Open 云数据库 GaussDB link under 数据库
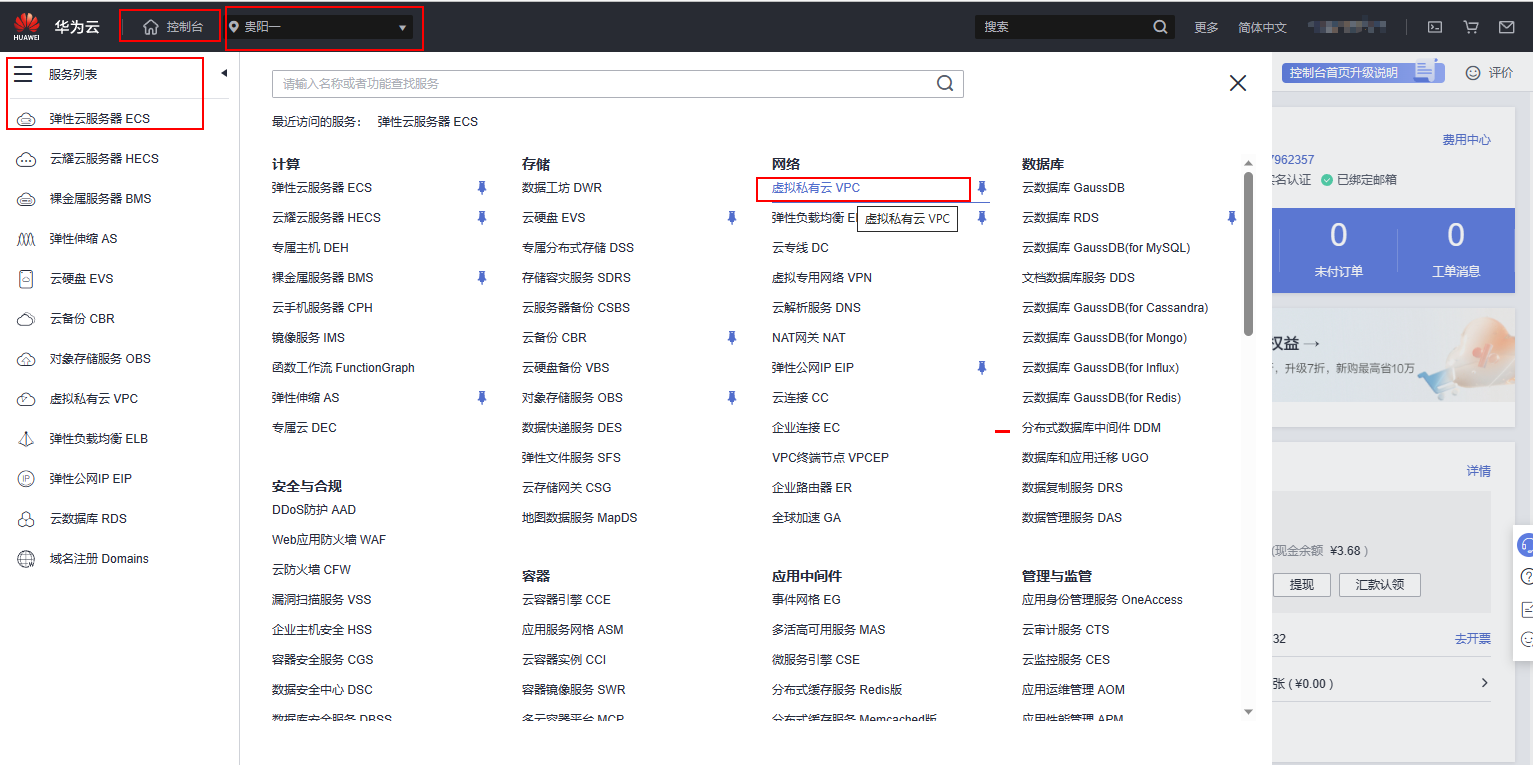Screen dimensions: 1533x765 (1073, 188)
